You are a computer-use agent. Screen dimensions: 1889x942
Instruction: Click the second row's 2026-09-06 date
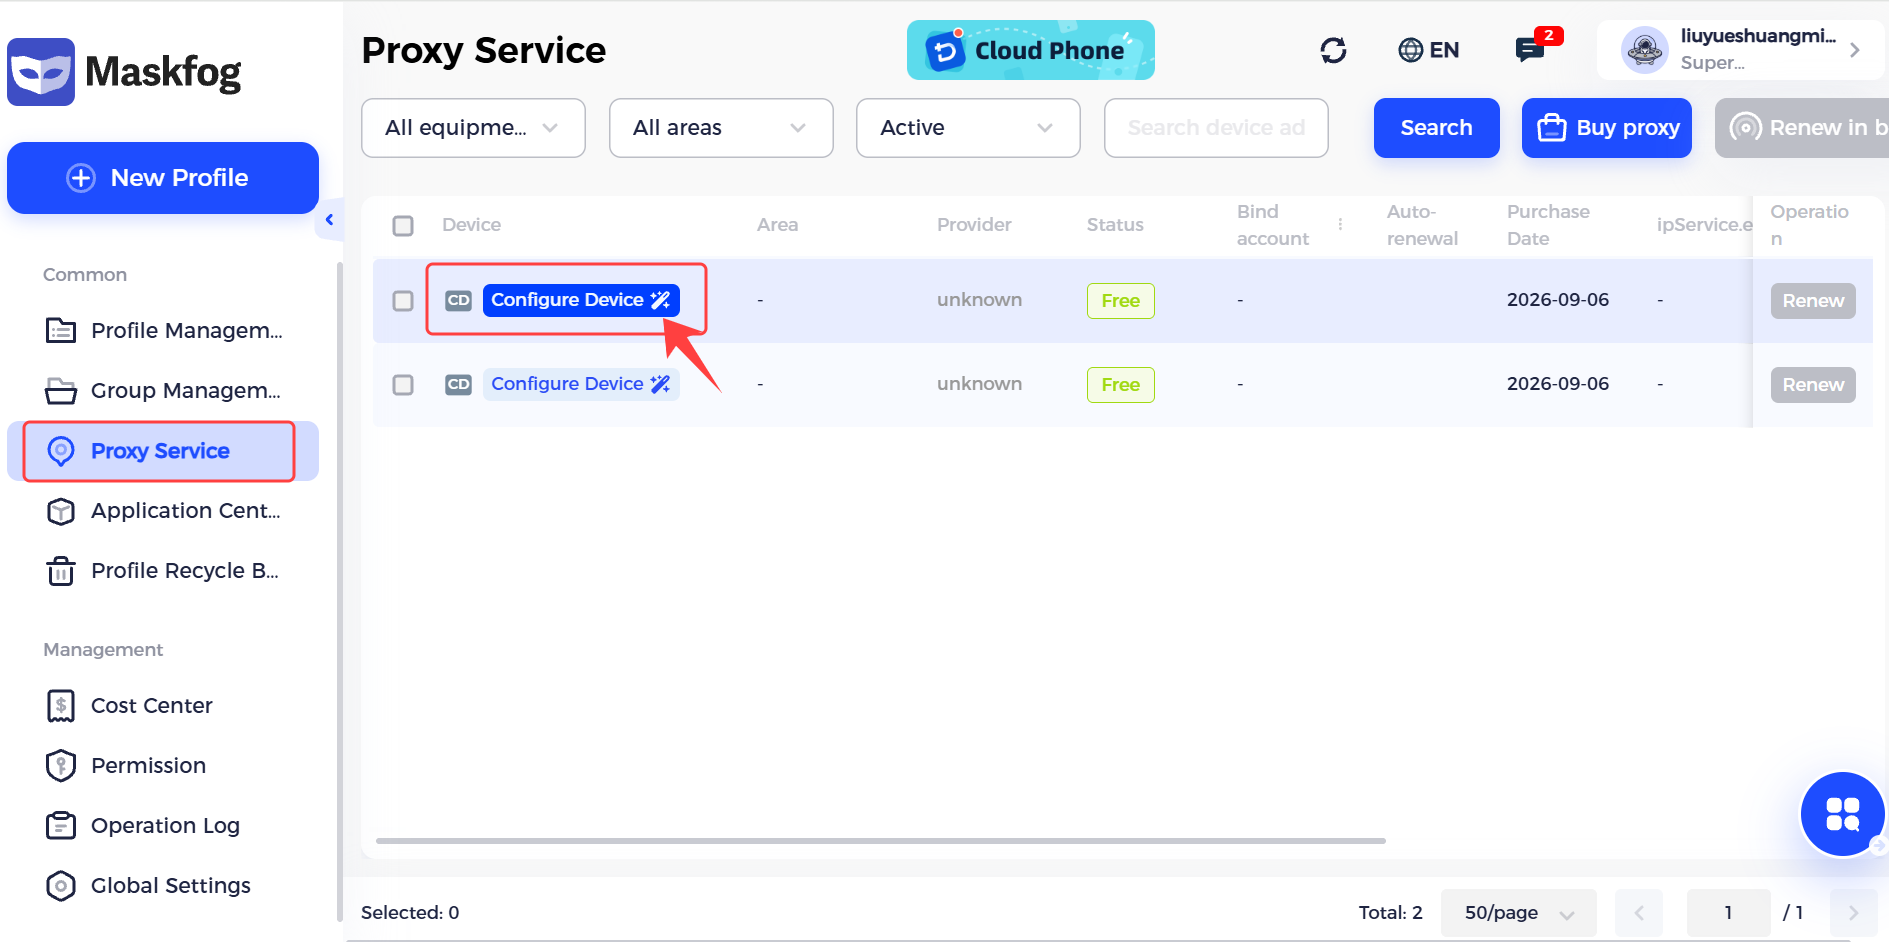coord(1558,384)
